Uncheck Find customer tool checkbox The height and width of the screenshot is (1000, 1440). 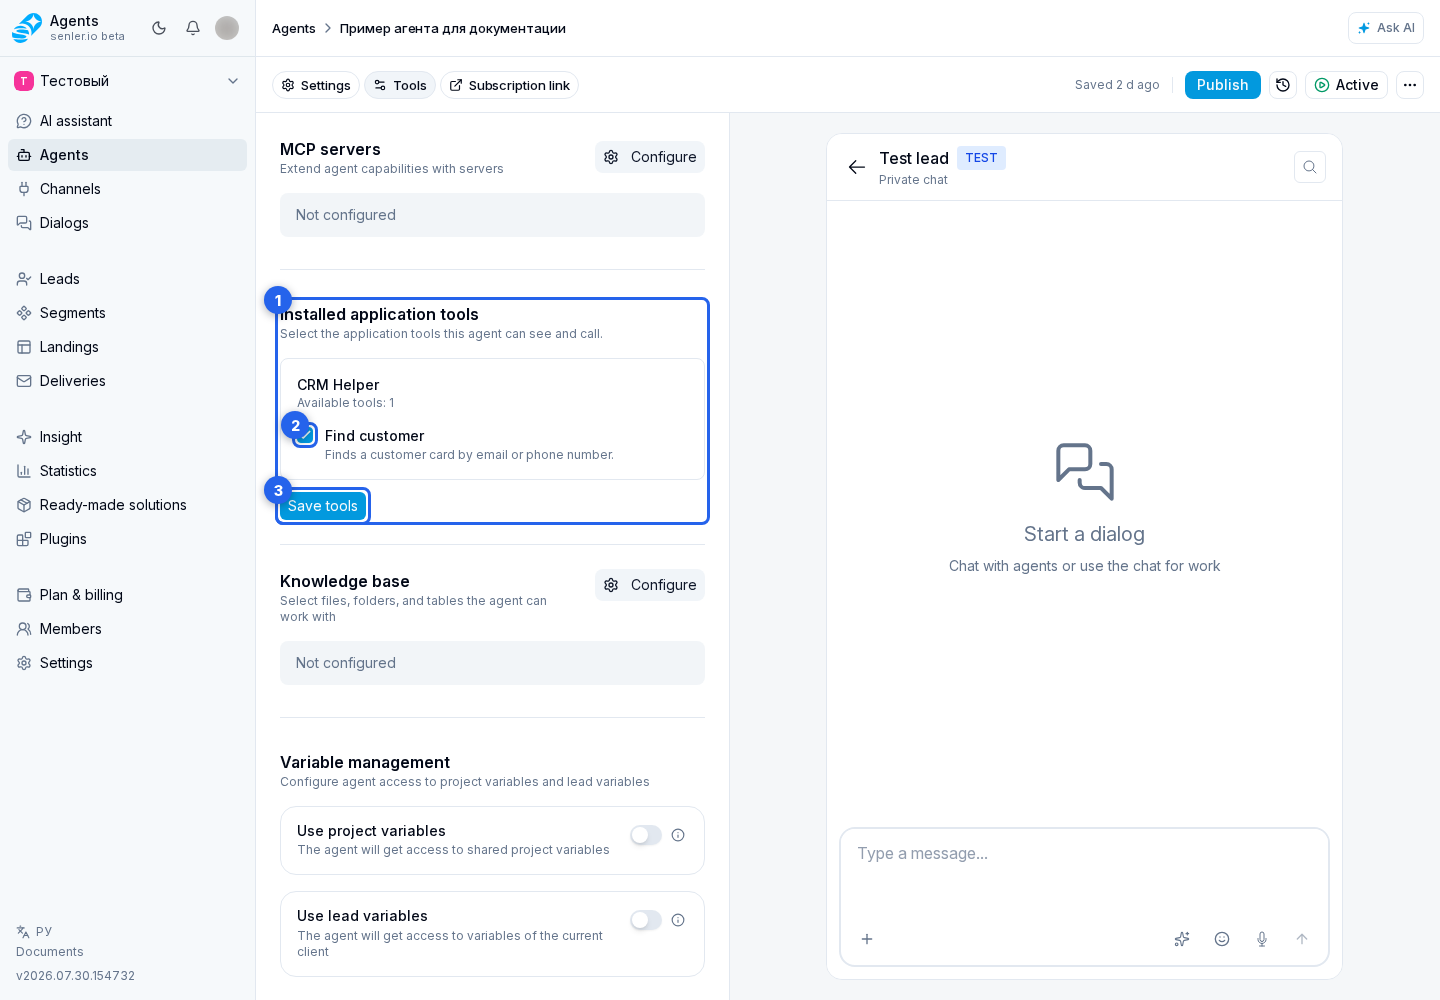[306, 436]
